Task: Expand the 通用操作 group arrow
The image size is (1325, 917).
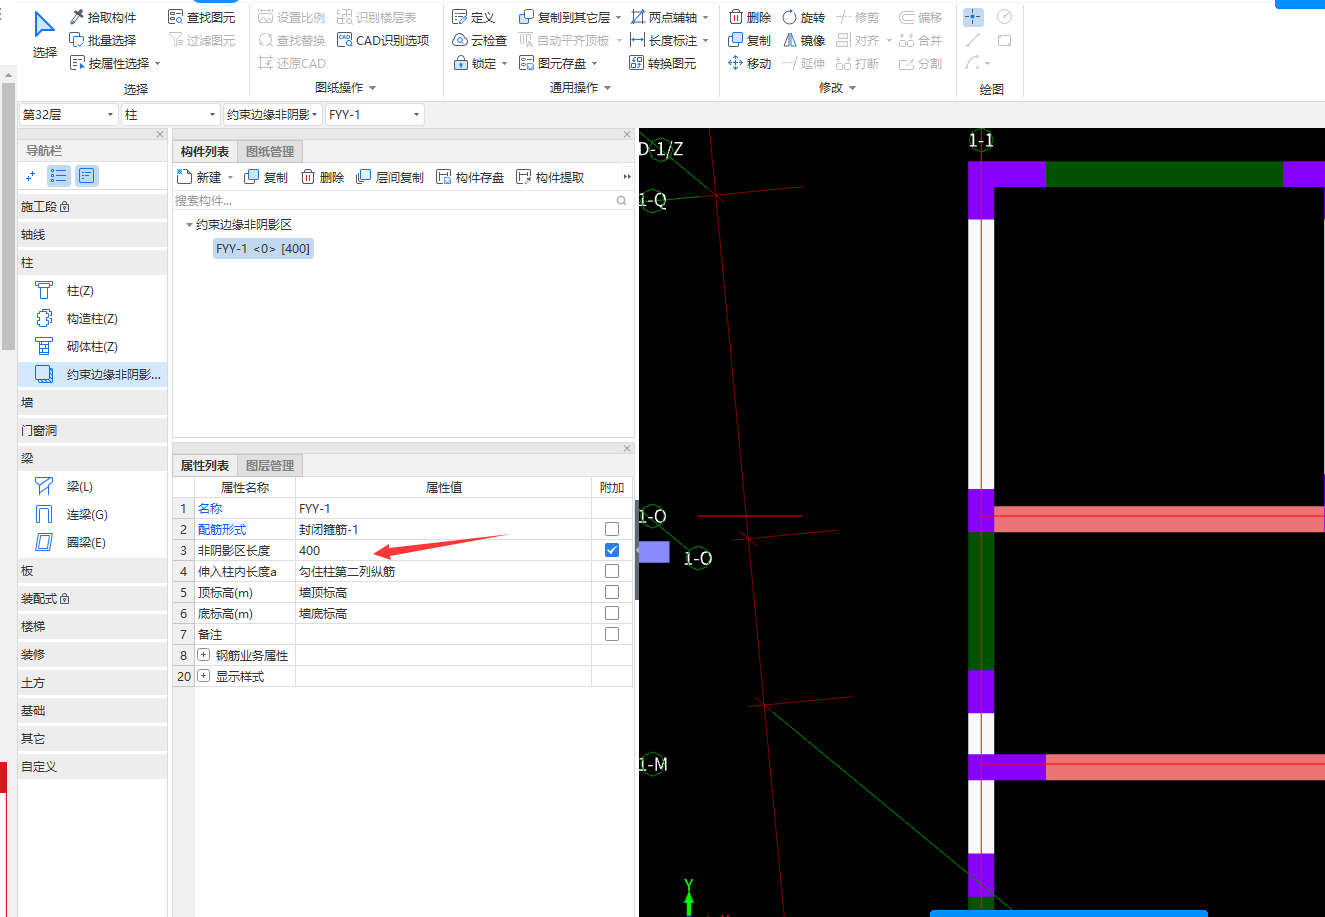Action: click(x=607, y=88)
